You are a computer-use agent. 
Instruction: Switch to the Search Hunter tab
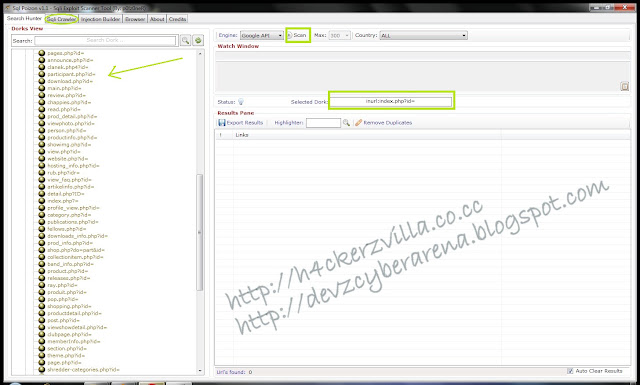coord(24,18)
